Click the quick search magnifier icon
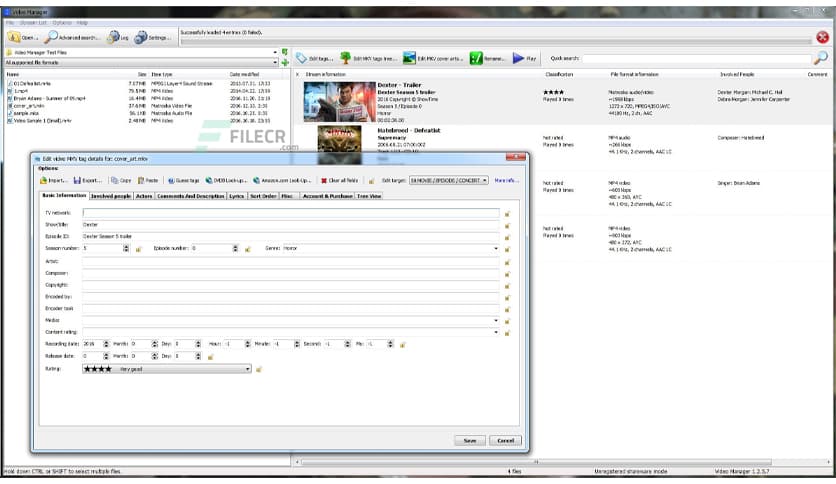This screenshot has width=836, height=484. (821, 58)
